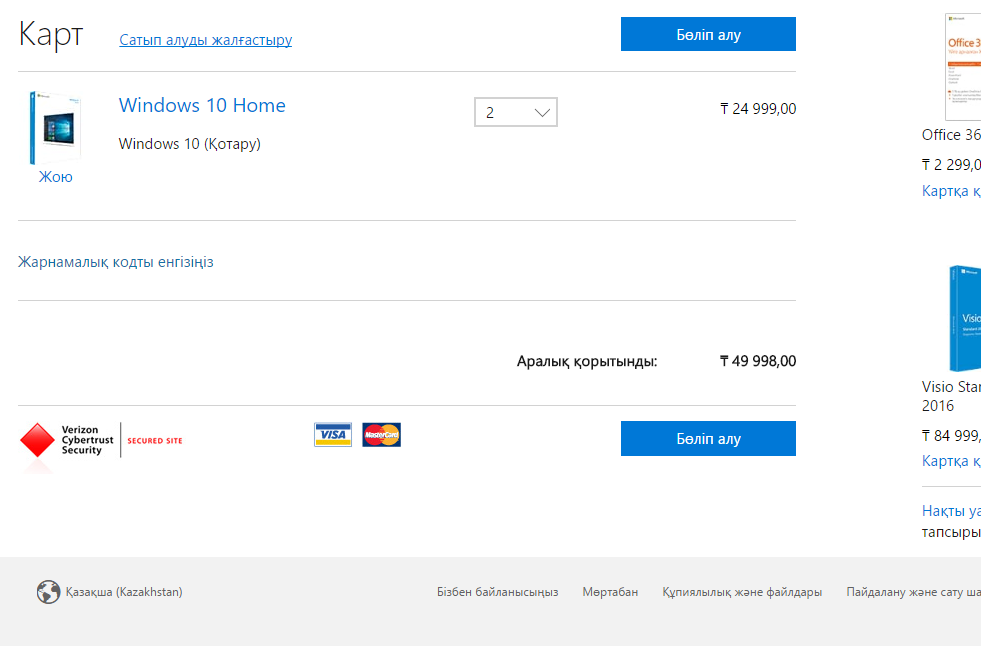Viewport: 981px width, 646px height.
Task: Follow the 'Сатып алуды жалғастыру' link
Action: [x=206, y=40]
